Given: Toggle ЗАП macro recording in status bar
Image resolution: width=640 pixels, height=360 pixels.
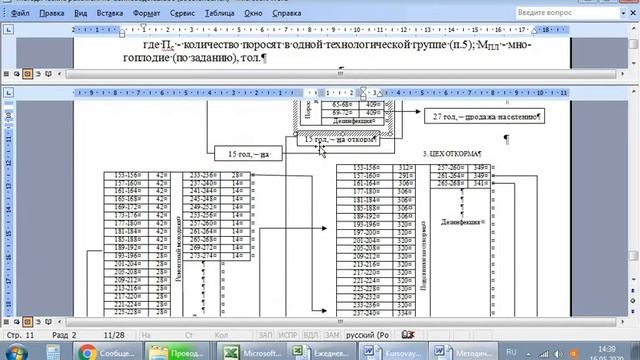Looking at the screenshot, I should click(x=265, y=335).
